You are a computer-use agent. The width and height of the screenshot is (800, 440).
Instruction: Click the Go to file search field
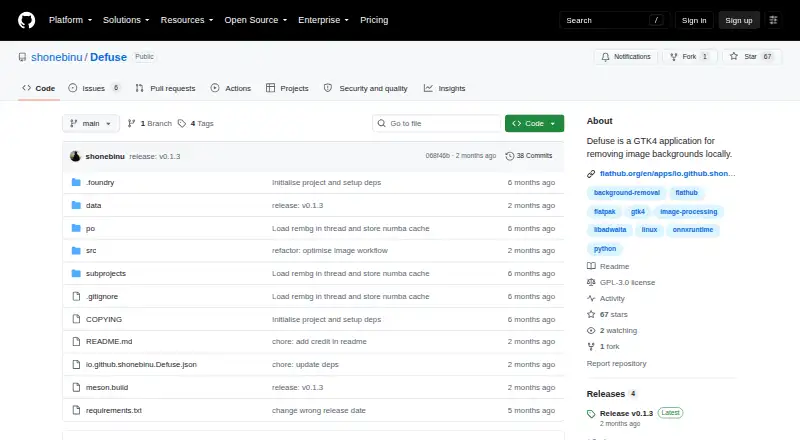pos(436,124)
